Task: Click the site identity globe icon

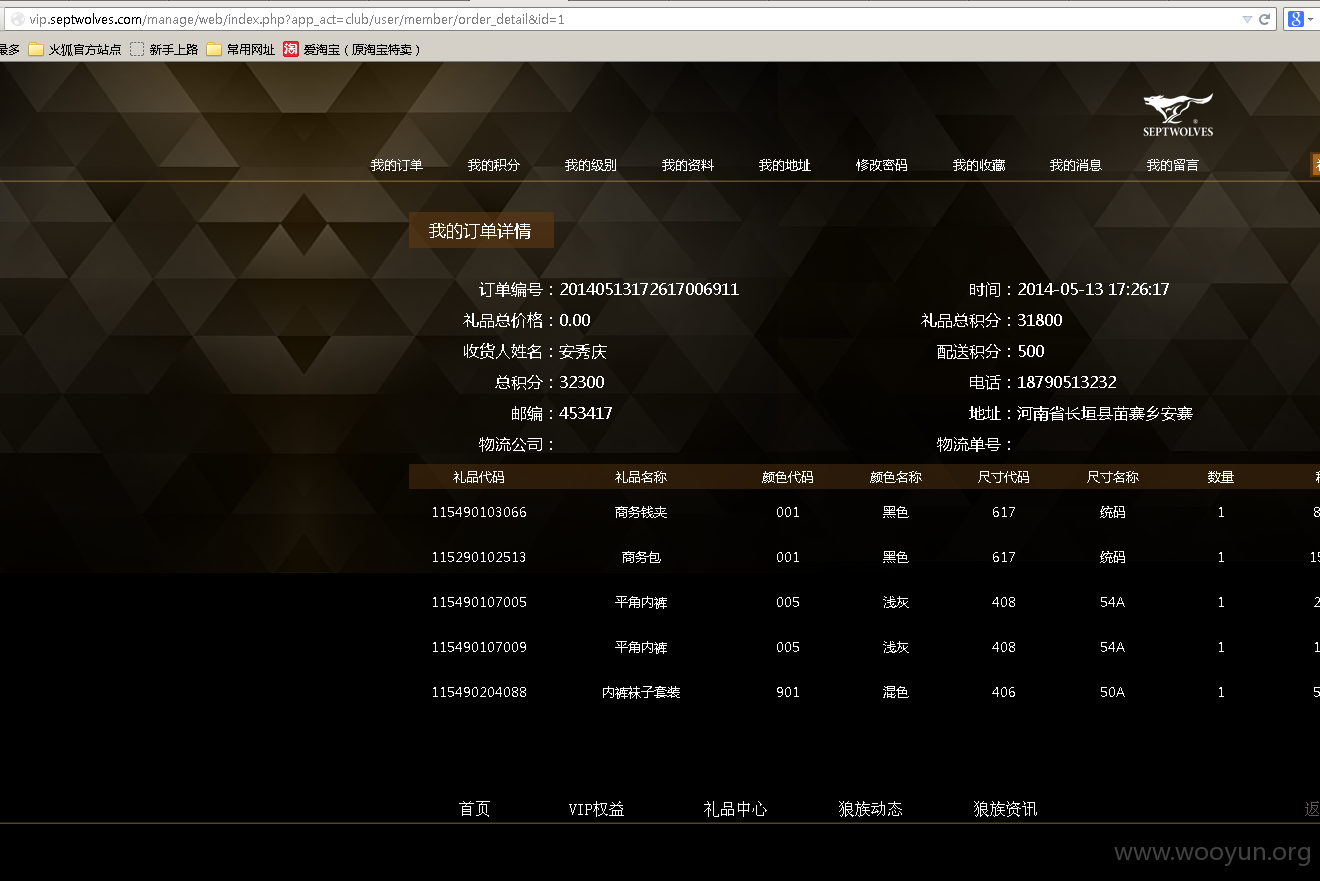Action: (x=17, y=19)
